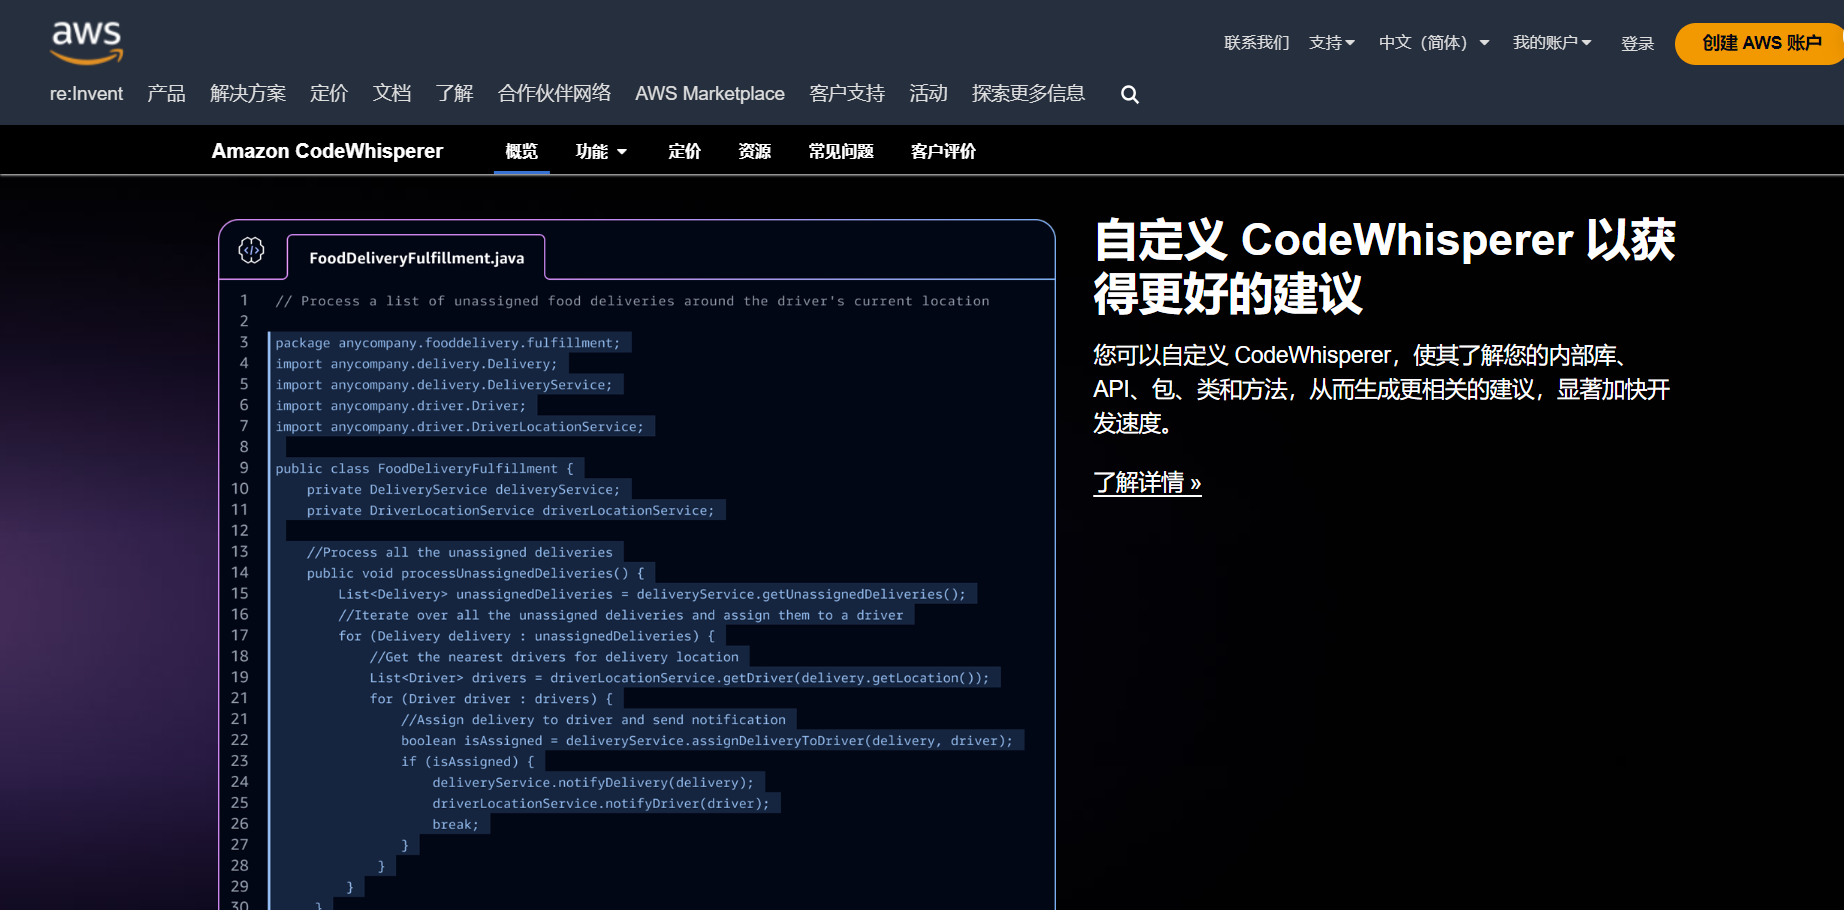
Task: Go to the 客户评价 section
Action: [942, 151]
